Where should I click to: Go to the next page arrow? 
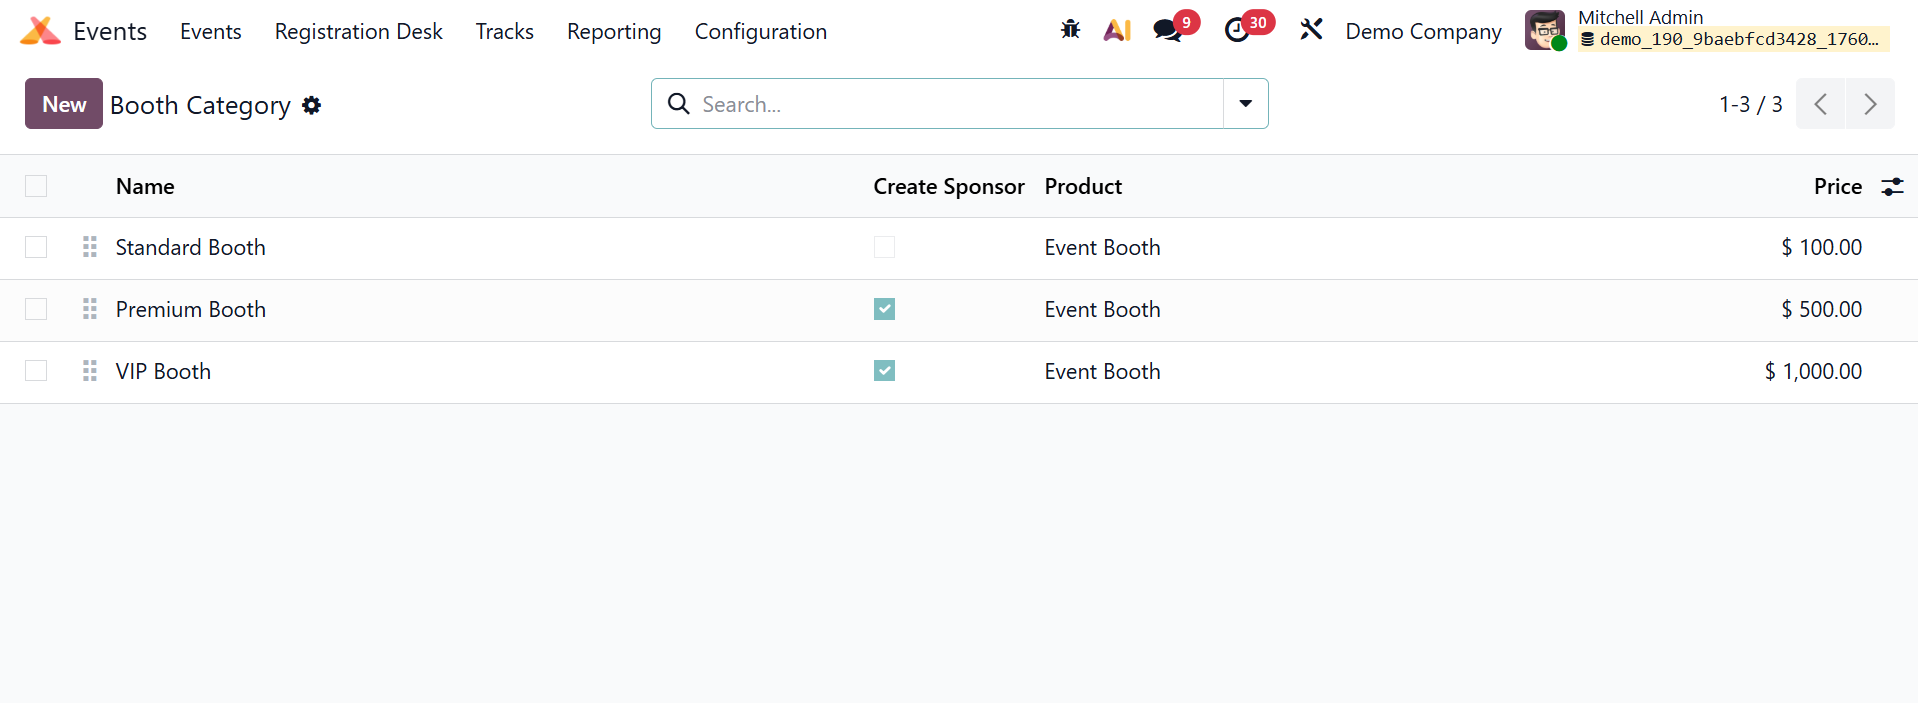(1869, 104)
